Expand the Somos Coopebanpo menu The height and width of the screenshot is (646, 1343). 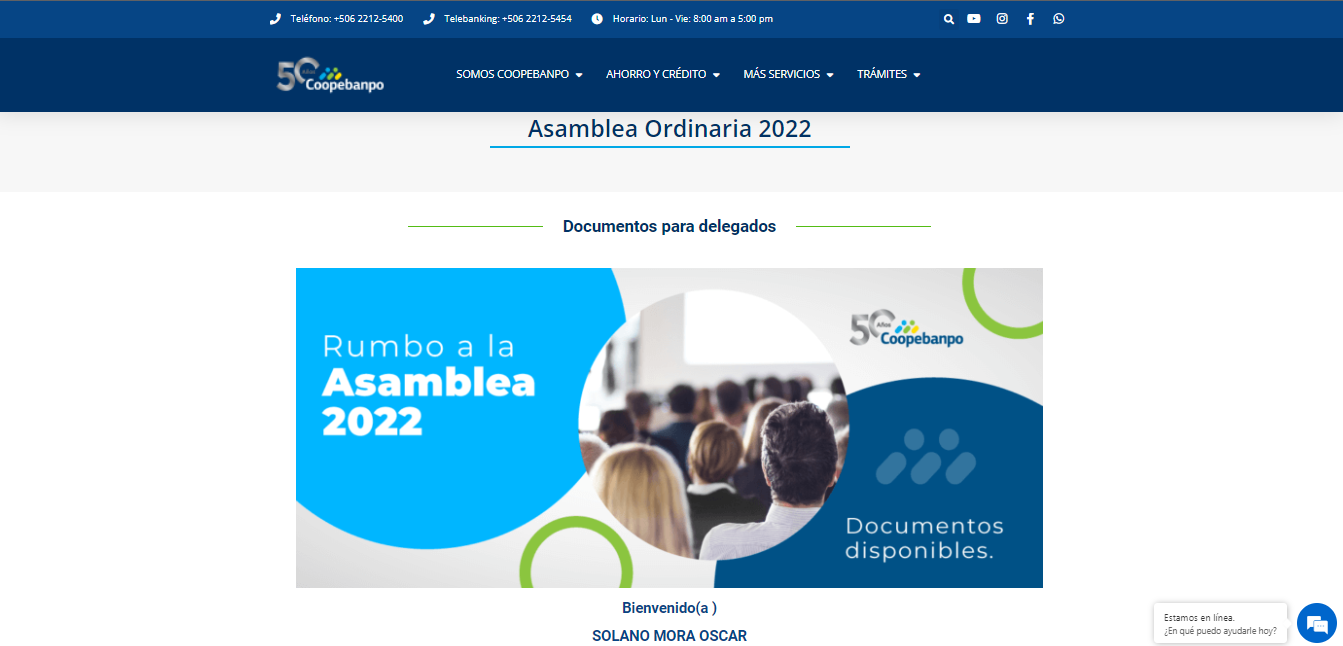[519, 75]
